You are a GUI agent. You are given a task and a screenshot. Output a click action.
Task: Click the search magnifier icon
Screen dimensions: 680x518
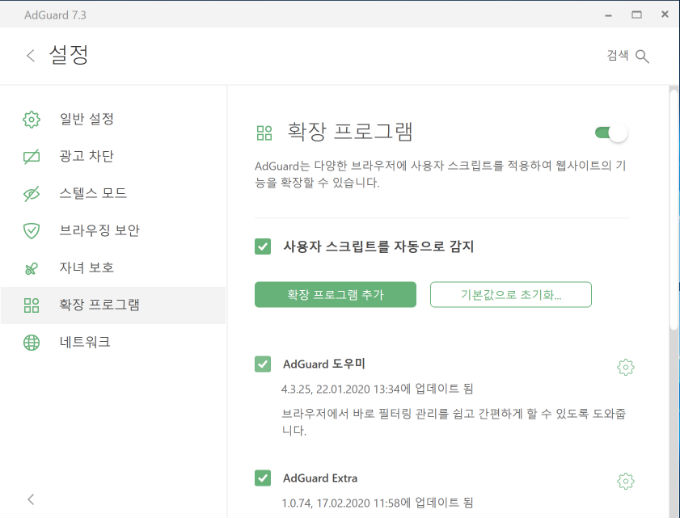(x=642, y=56)
